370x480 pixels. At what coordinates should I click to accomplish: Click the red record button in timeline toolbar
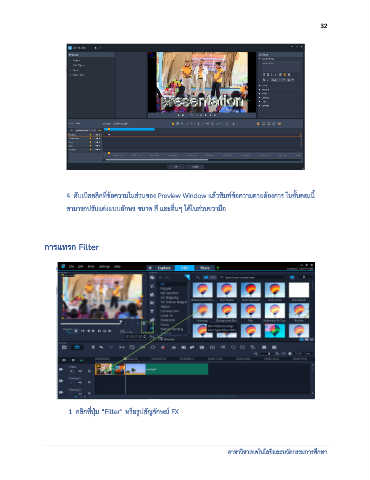click(163, 347)
